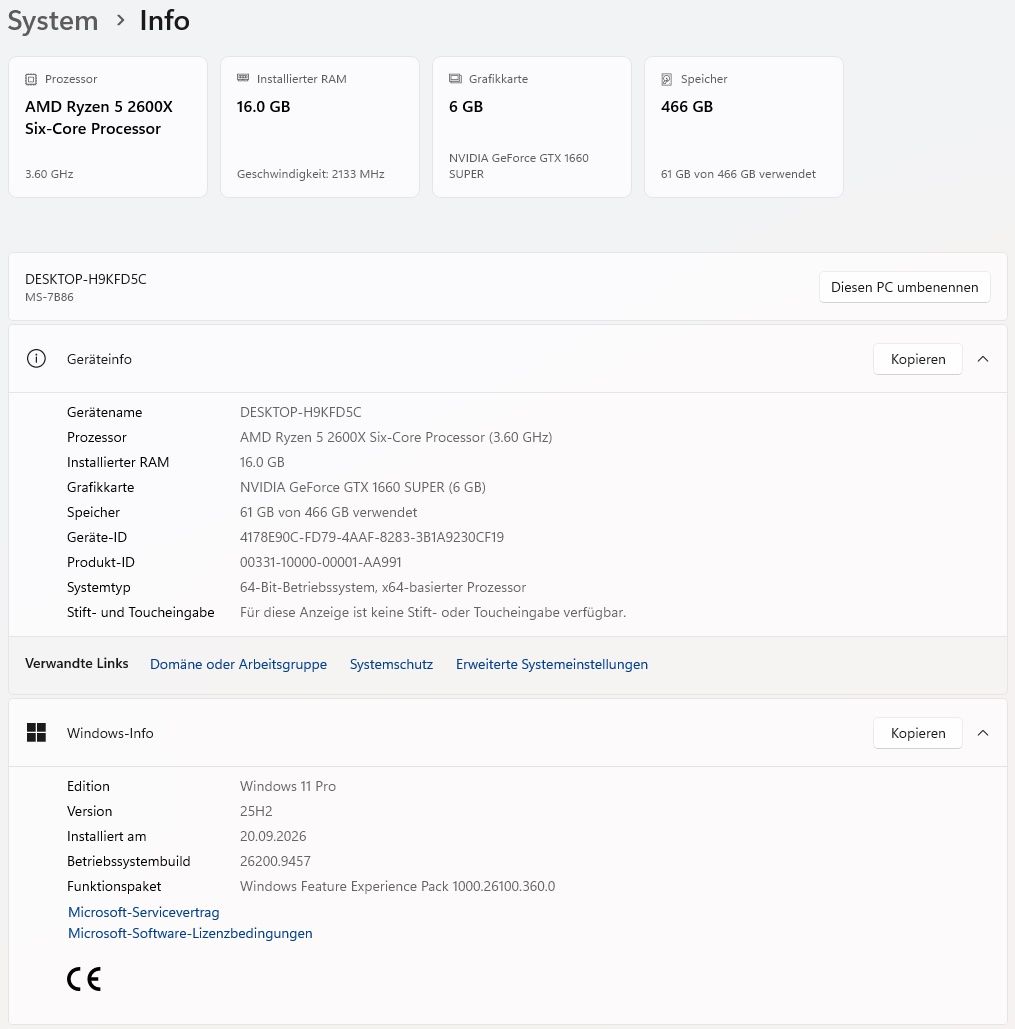Select the Grafikkarte summary card
Viewport: 1015px width, 1029px height.
click(x=531, y=127)
